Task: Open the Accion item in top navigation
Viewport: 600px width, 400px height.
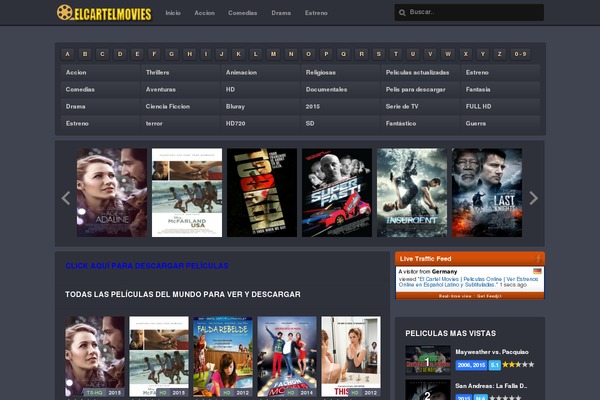Action: click(204, 13)
